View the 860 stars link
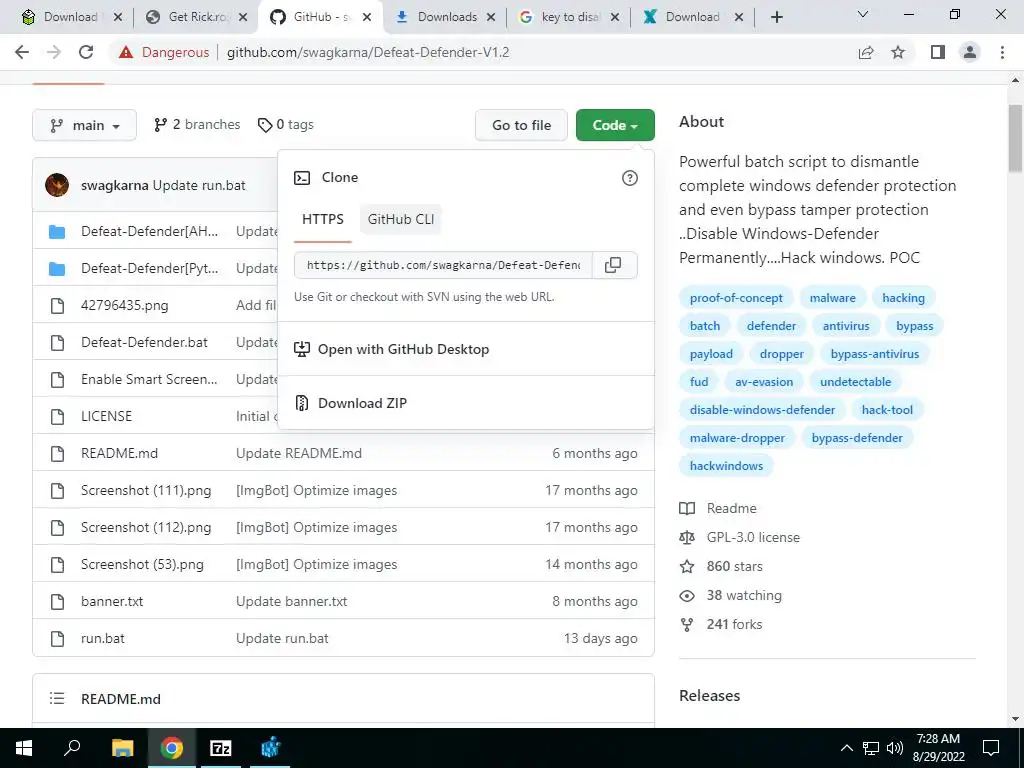The image size is (1024, 768). [x=721, y=566]
